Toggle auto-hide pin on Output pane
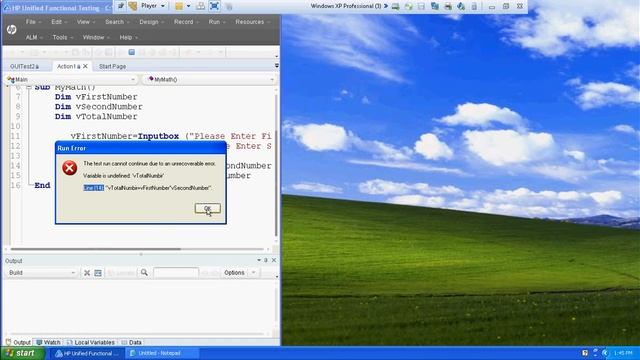 tap(266, 260)
